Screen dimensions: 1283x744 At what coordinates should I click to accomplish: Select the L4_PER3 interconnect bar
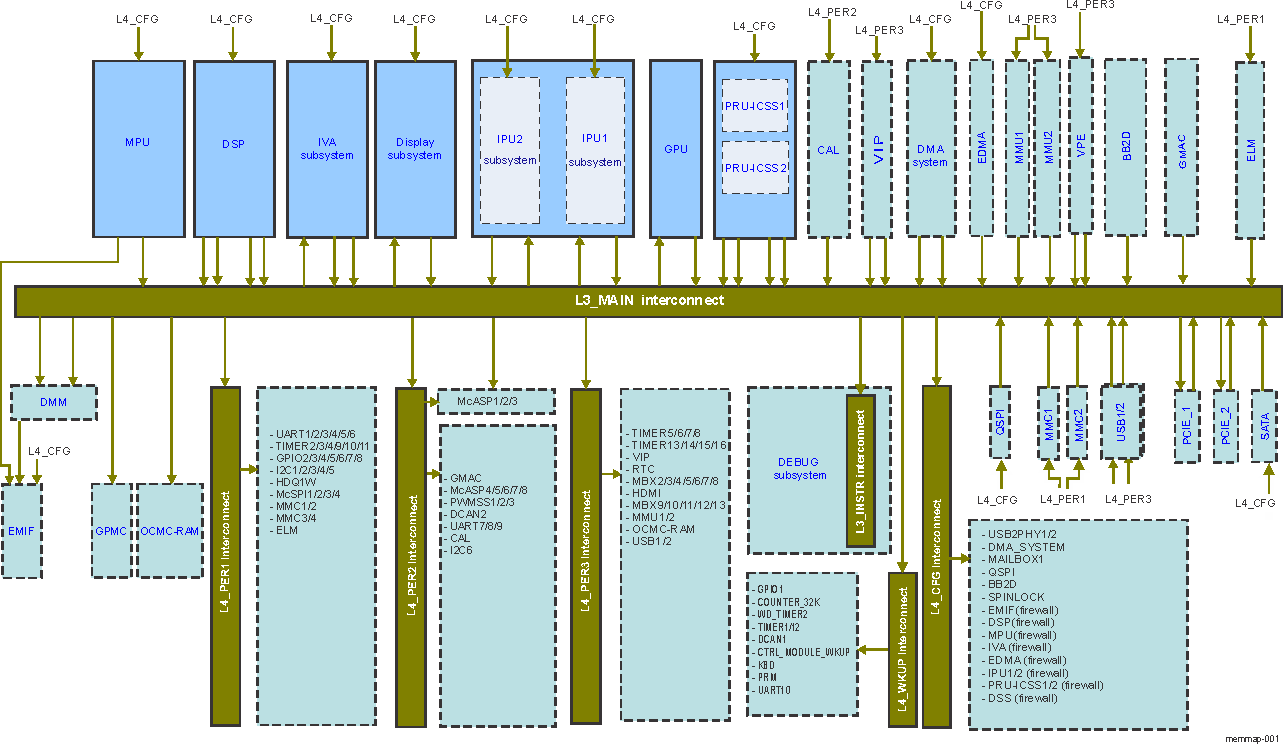(x=586, y=556)
